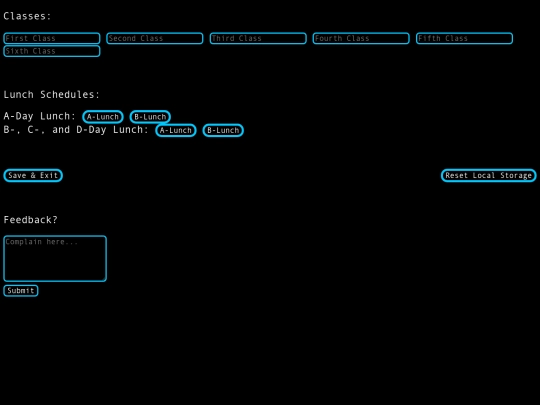The image size is (540, 405).
Task: Select A-Lunch for B-, C-, and D-Day Lunch
Action: 176,131
